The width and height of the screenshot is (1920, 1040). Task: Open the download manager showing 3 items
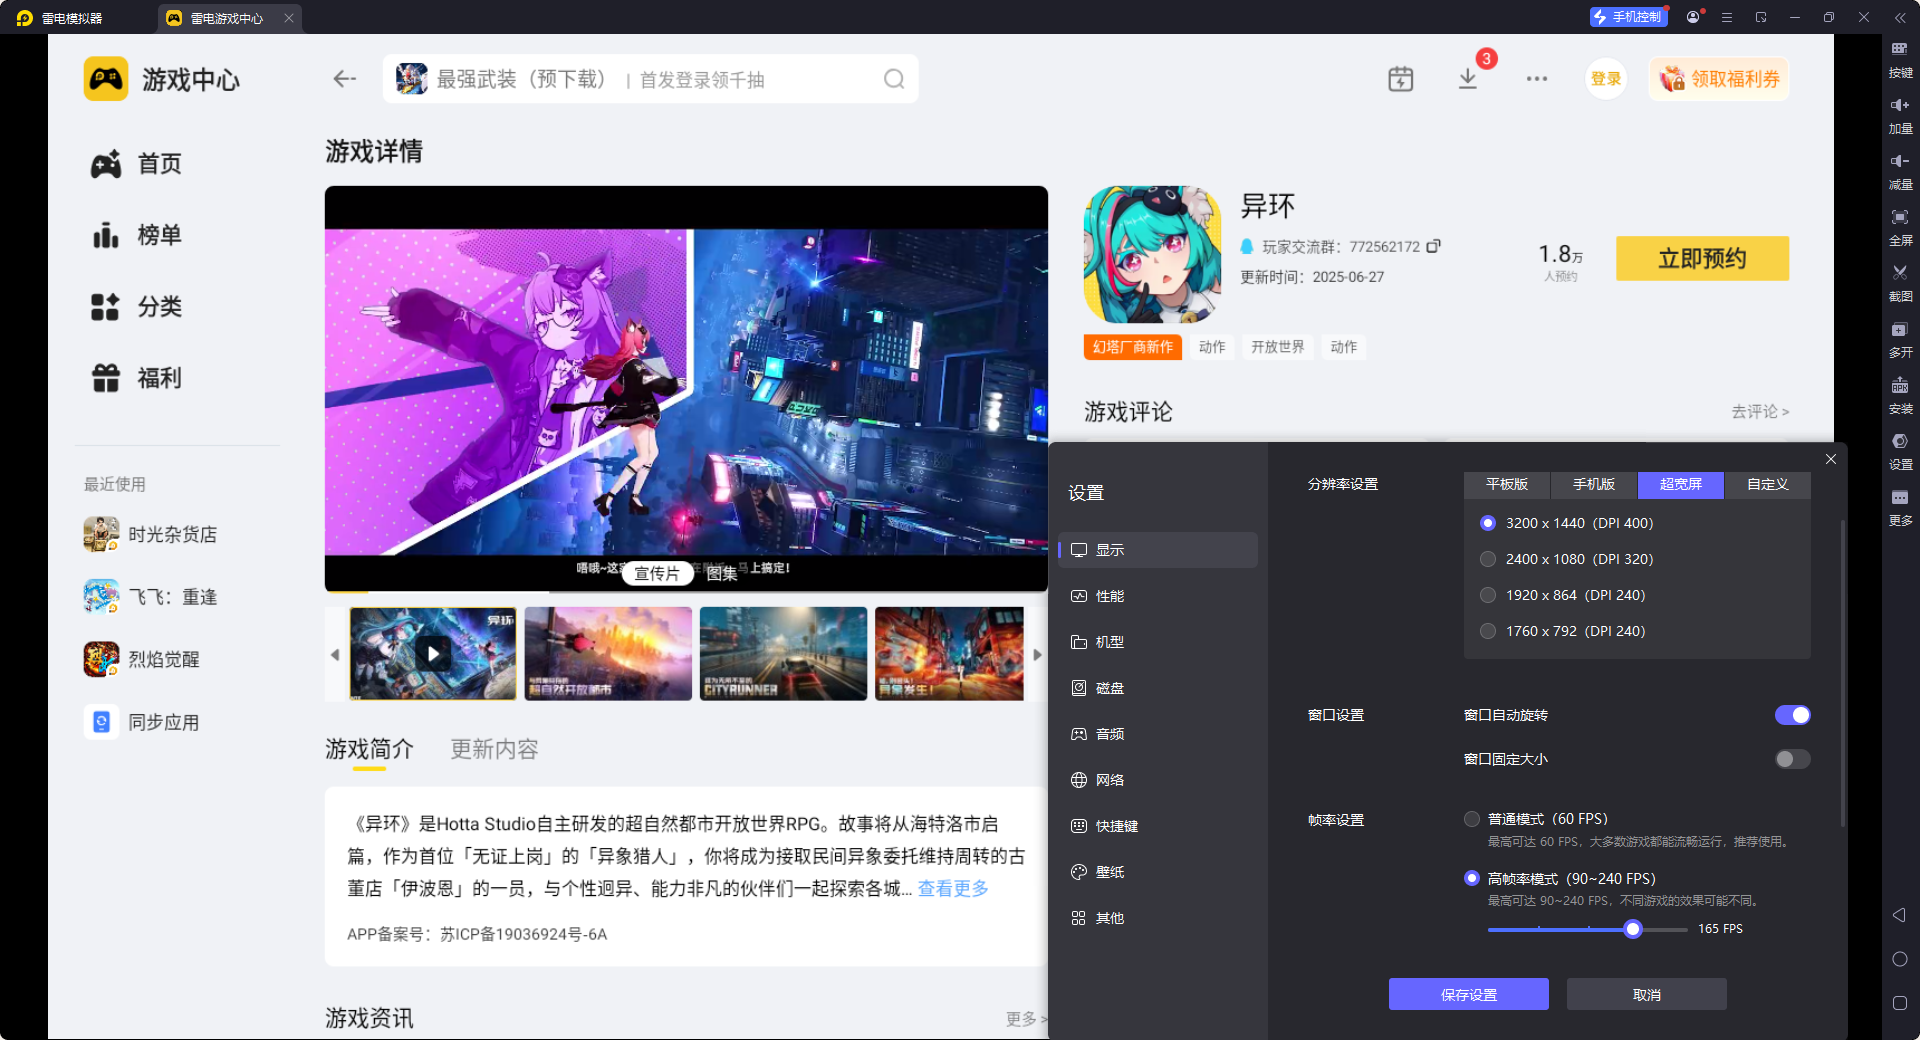1467,78
